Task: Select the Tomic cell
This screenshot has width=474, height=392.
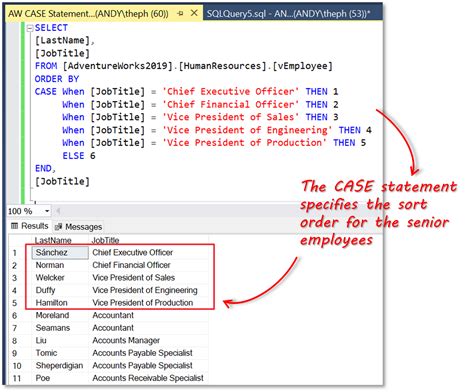Action: (x=60, y=353)
